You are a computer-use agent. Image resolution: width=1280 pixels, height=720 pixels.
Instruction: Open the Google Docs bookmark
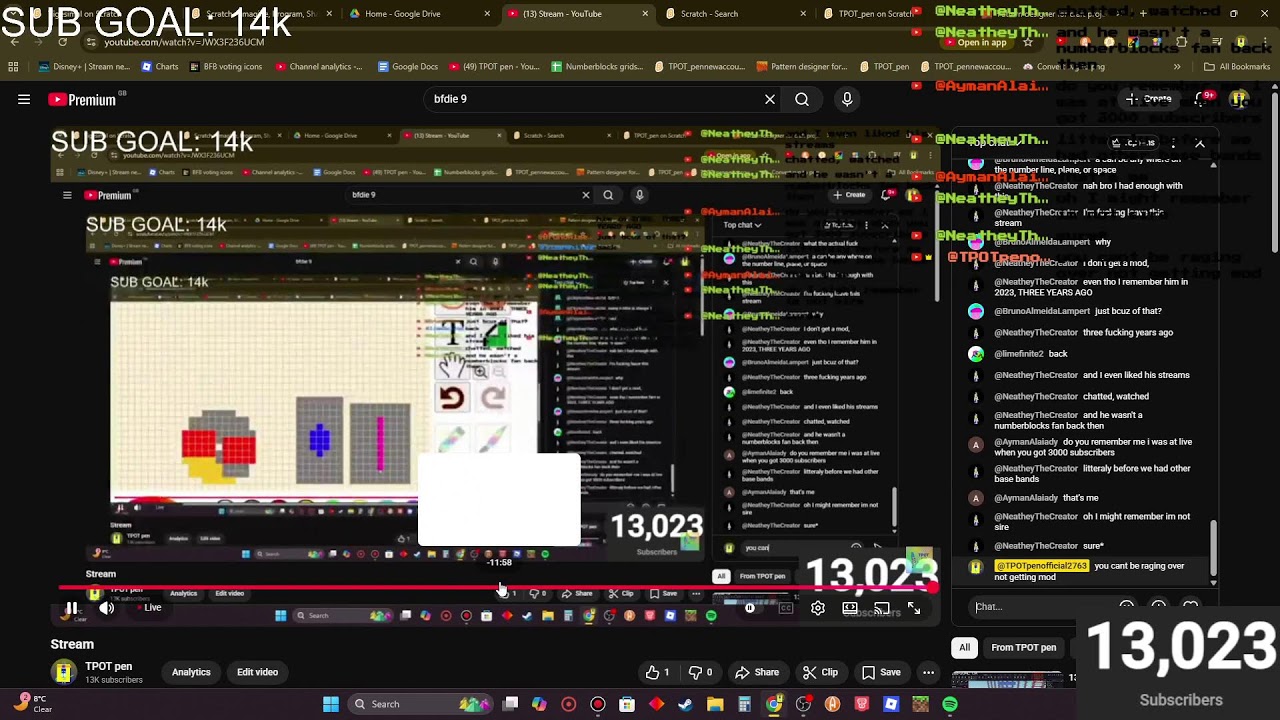407,67
